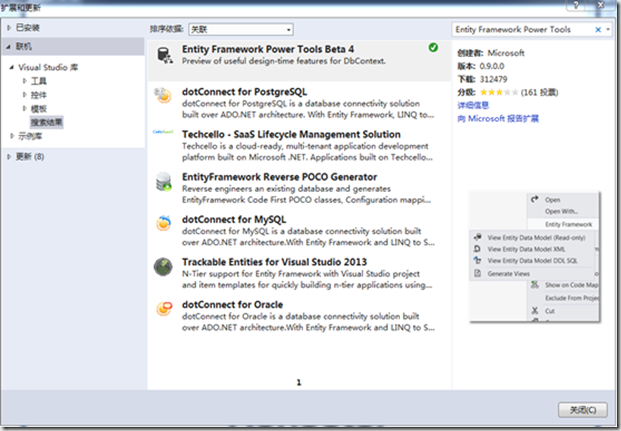Click the download count 312479
Image resolution: width=621 pixels, height=431 pixels.
(493, 79)
